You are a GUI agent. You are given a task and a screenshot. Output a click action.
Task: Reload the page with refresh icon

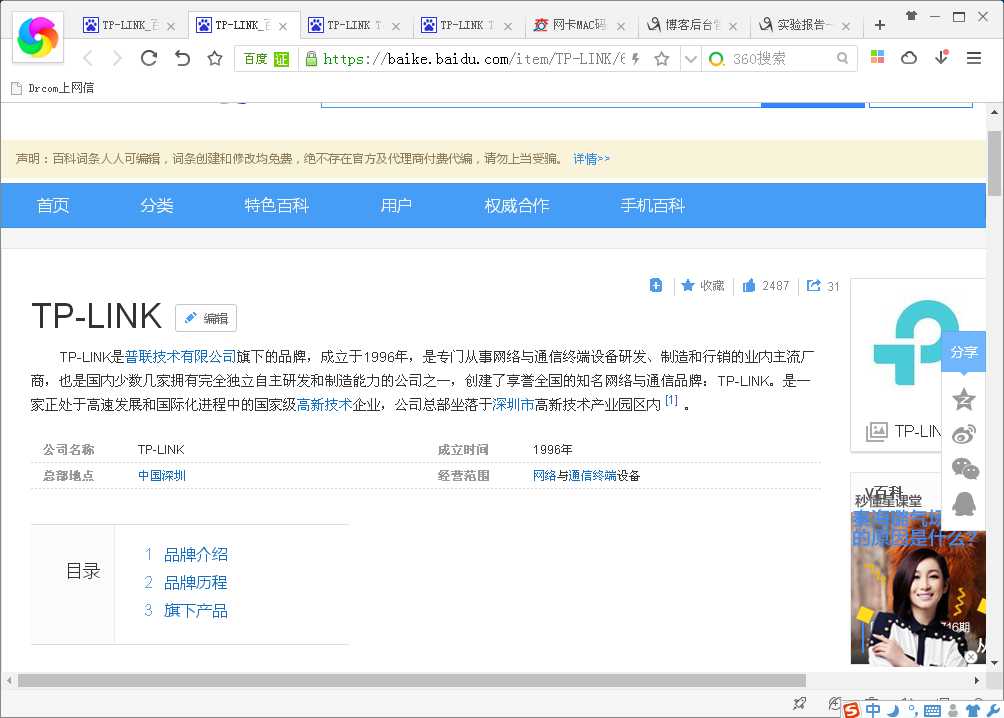149,58
